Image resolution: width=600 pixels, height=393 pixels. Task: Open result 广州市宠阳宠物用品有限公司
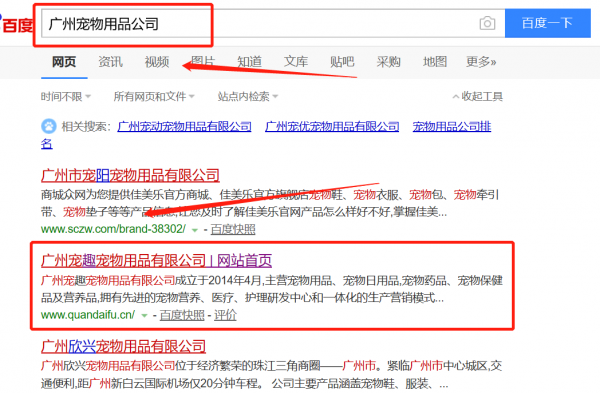click(130, 175)
